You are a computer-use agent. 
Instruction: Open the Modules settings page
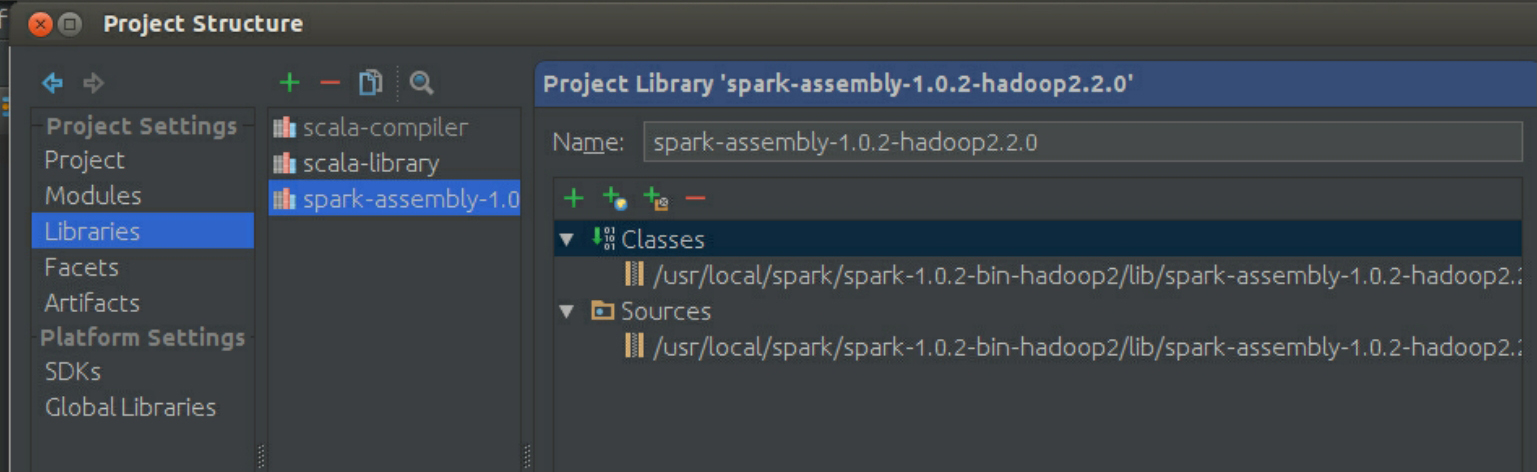93,196
